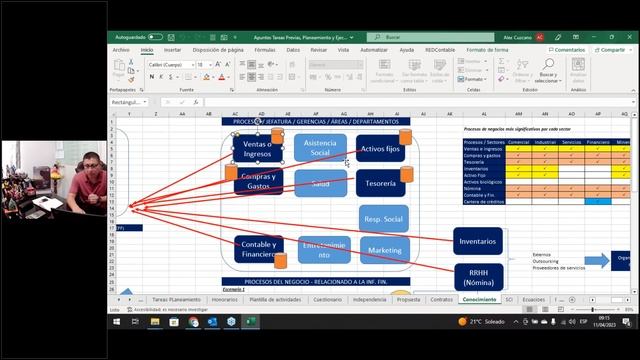
Task: Select the Inventarios shape
Action: (478, 241)
